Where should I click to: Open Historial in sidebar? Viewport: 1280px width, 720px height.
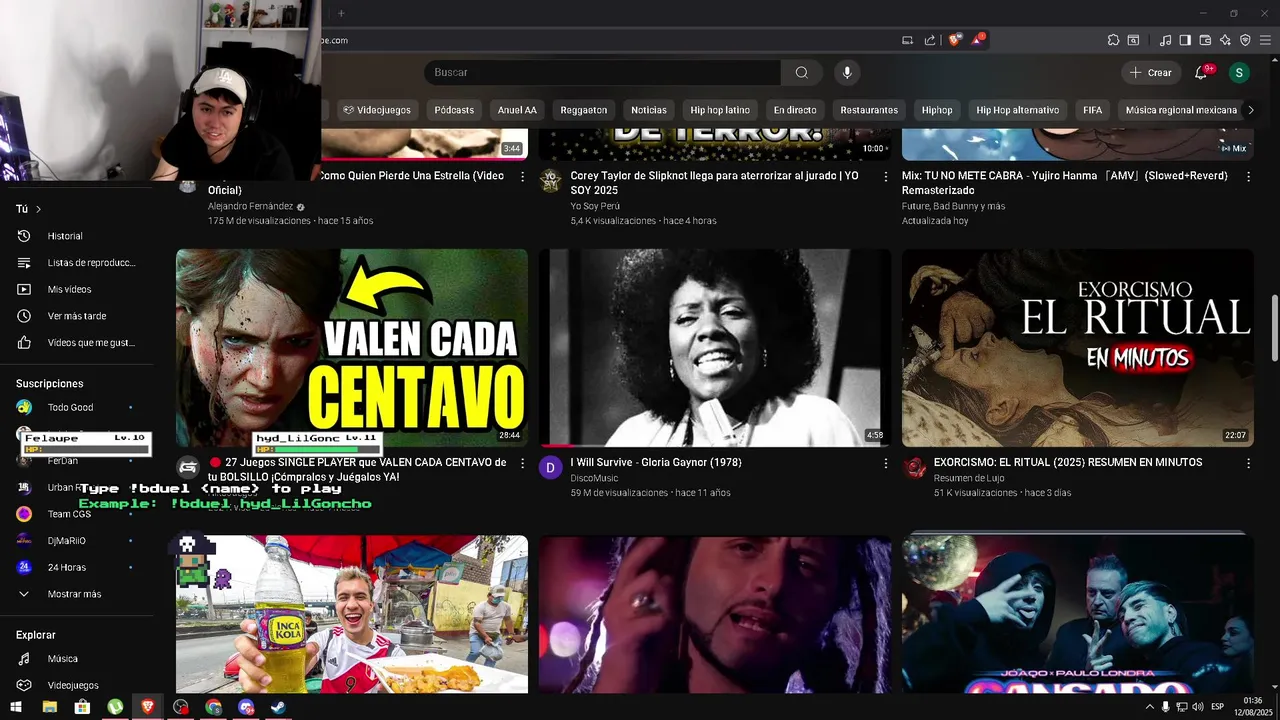coord(77,236)
